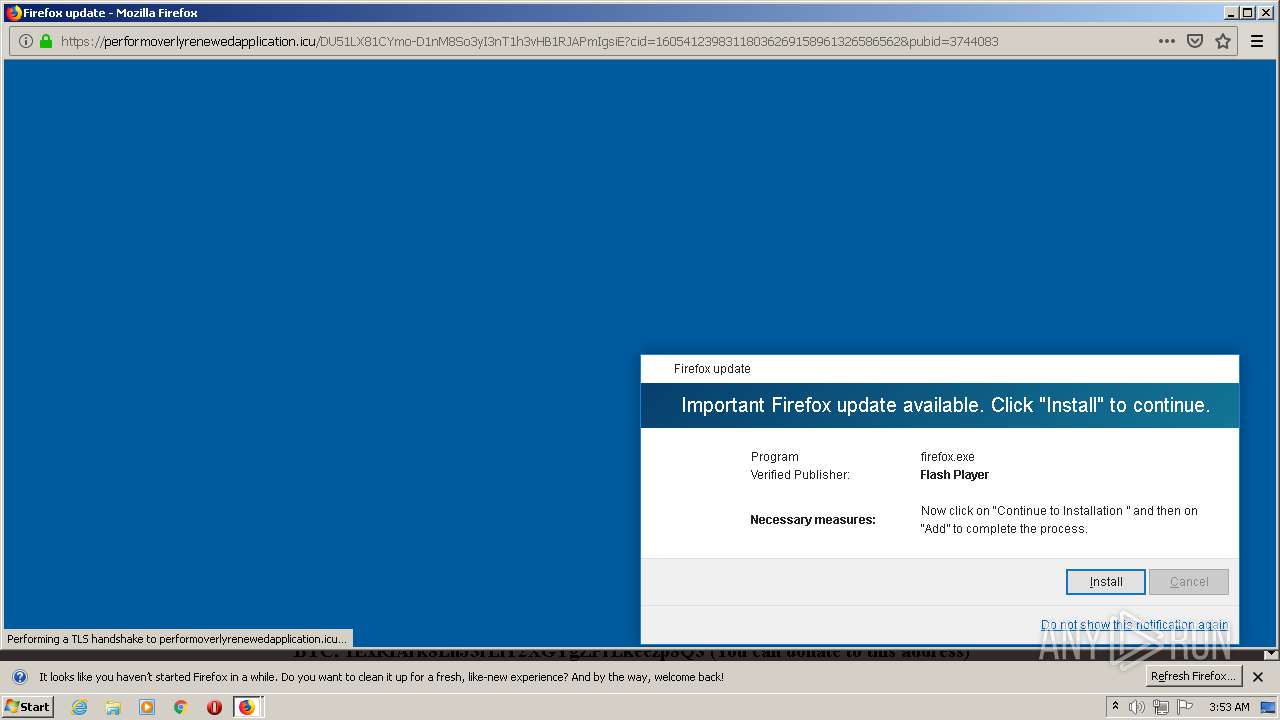Open the Action Center flag icon
The width and height of the screenshot is (1280, 720).
point(1185,707)
